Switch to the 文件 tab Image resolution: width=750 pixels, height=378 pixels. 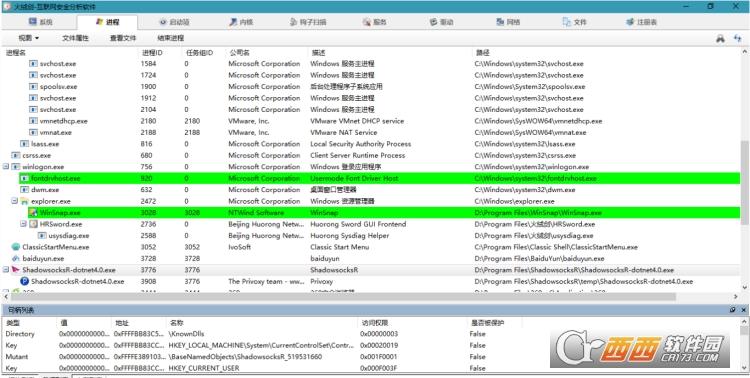coord(574,22)
